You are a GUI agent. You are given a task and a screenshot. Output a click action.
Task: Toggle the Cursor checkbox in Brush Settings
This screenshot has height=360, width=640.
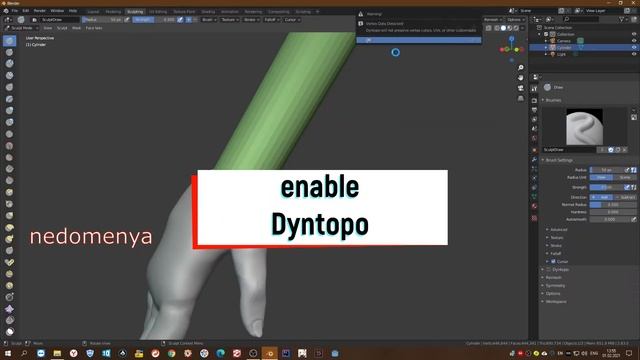pyautogui.click(x=553, y=261)
